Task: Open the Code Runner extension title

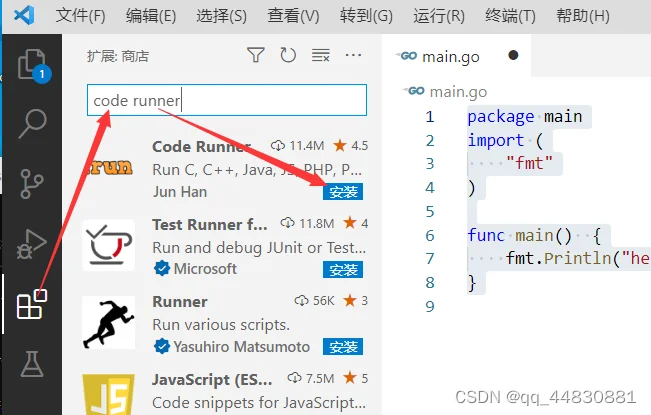Action: tap(202, 146)
